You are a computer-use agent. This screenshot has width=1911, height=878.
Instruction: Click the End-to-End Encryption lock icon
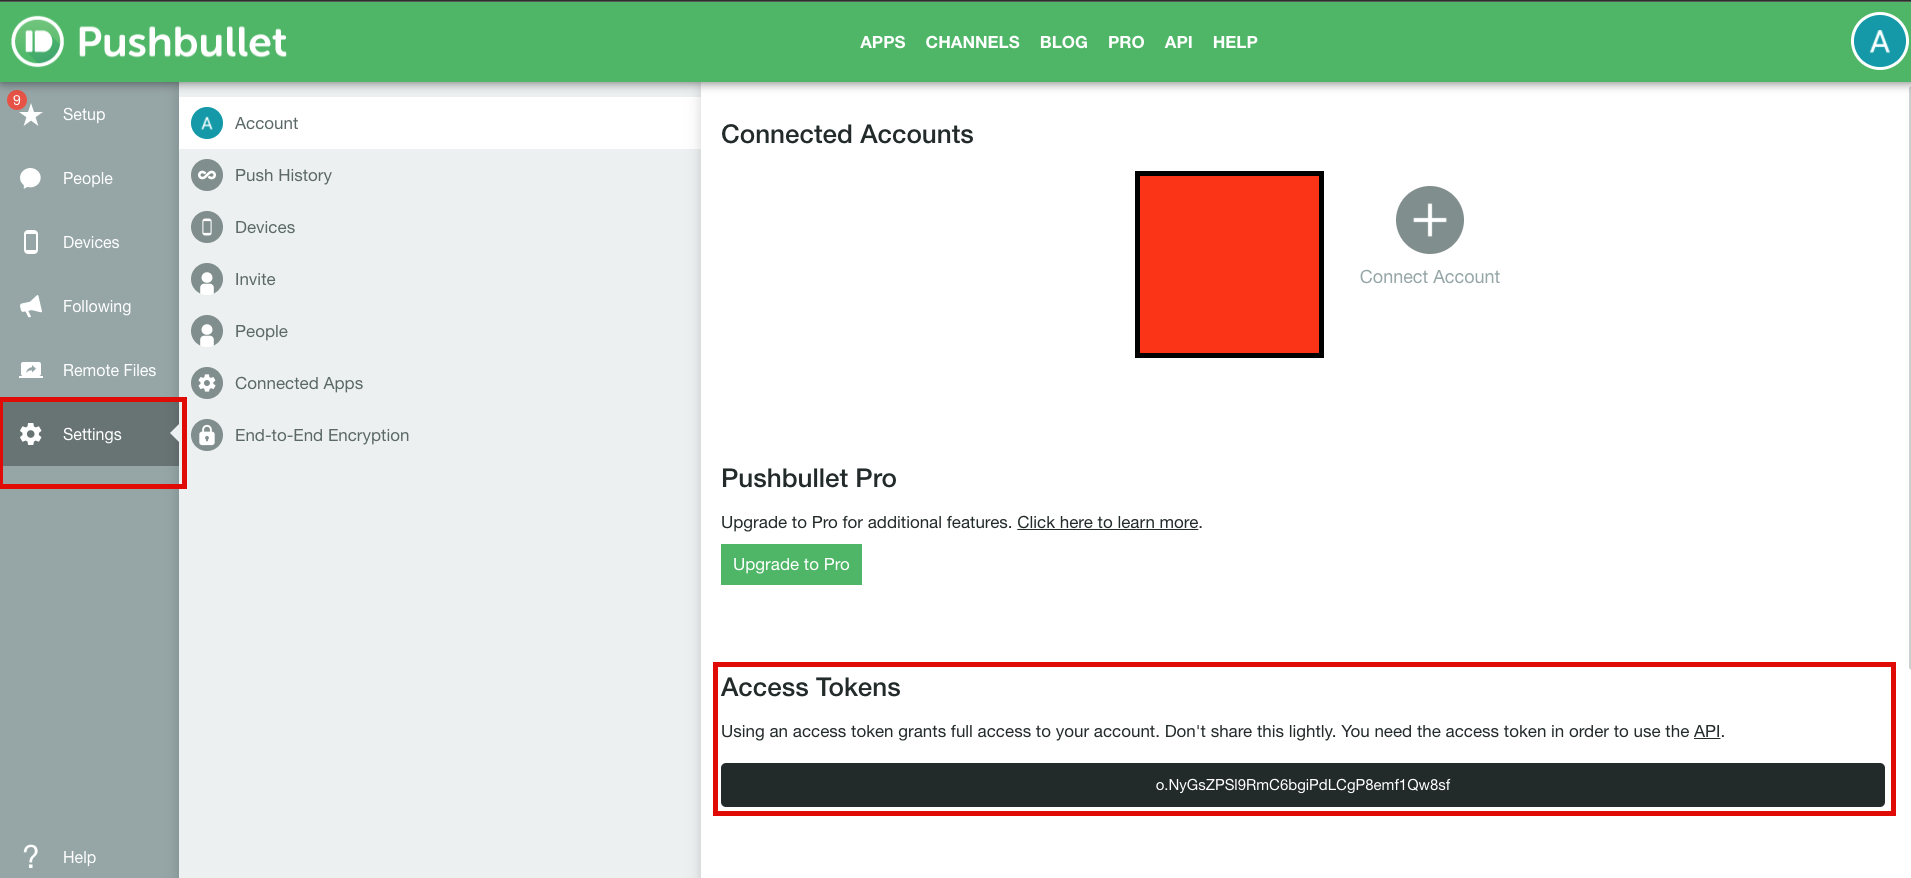pyautogui.click(x=207, y=435)
